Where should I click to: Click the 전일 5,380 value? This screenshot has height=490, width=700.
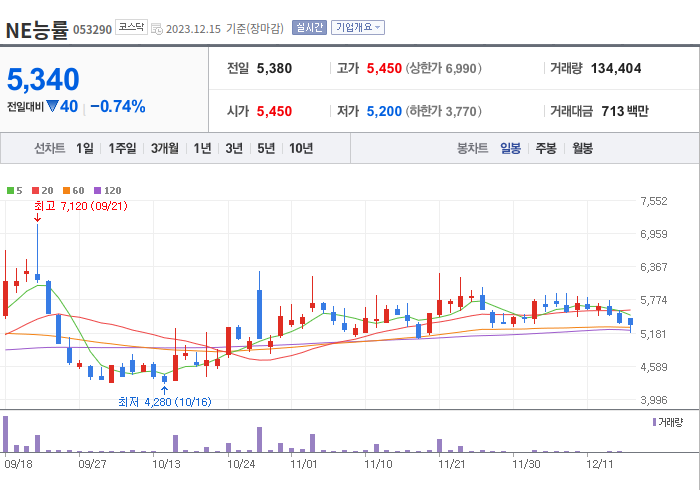point(274,68)
